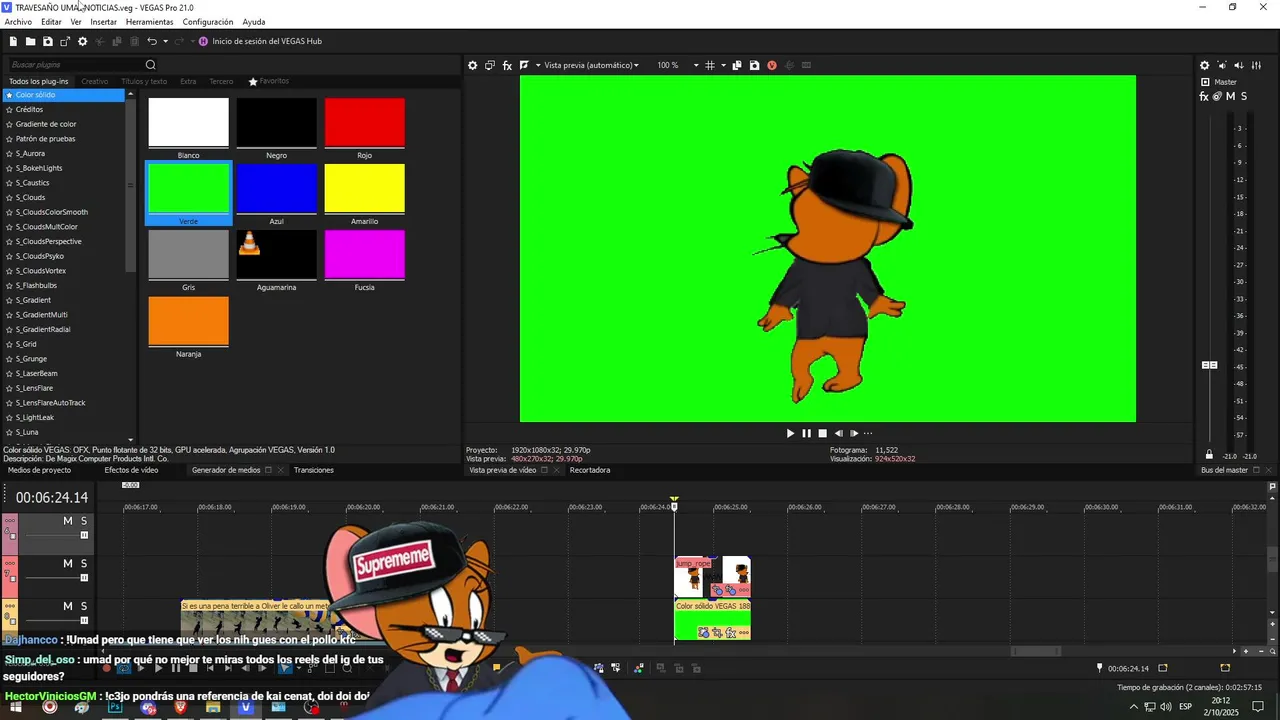Open project properties gear in main toolbar
Viewport: 1280px width, 720px height.
[x=82, y=41]
